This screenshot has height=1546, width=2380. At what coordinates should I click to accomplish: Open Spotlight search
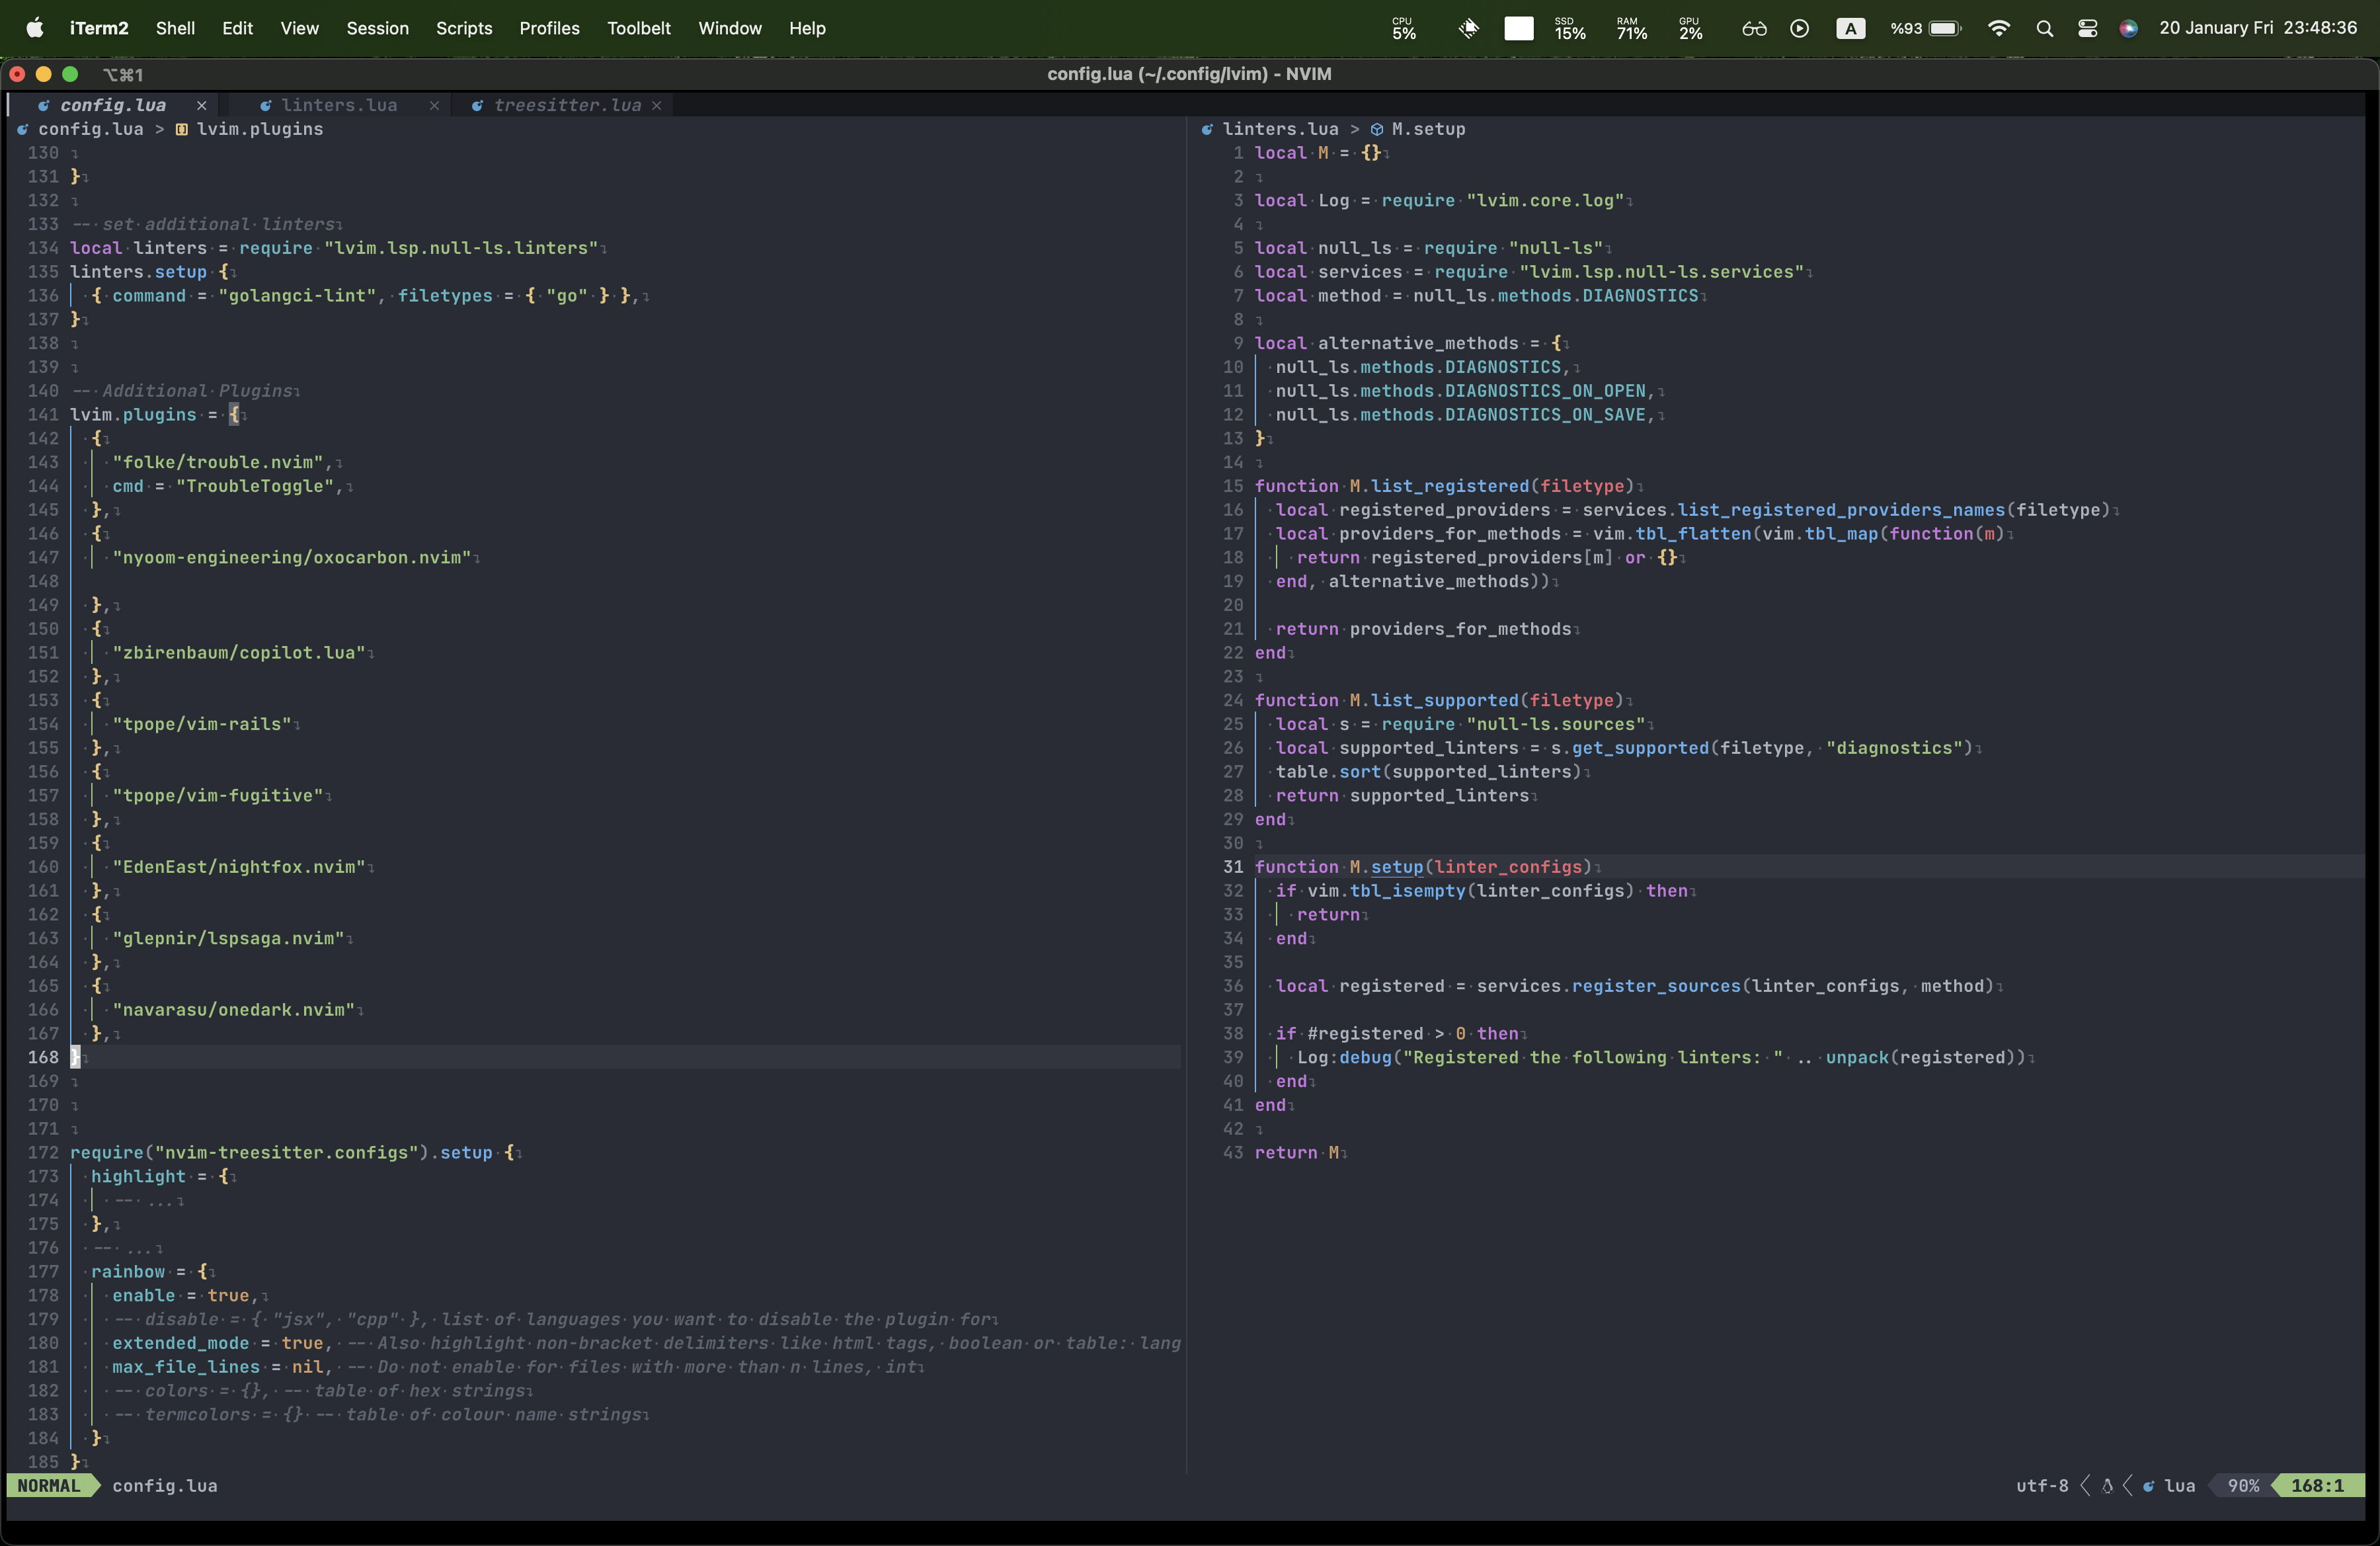(x=2044, y=28)
